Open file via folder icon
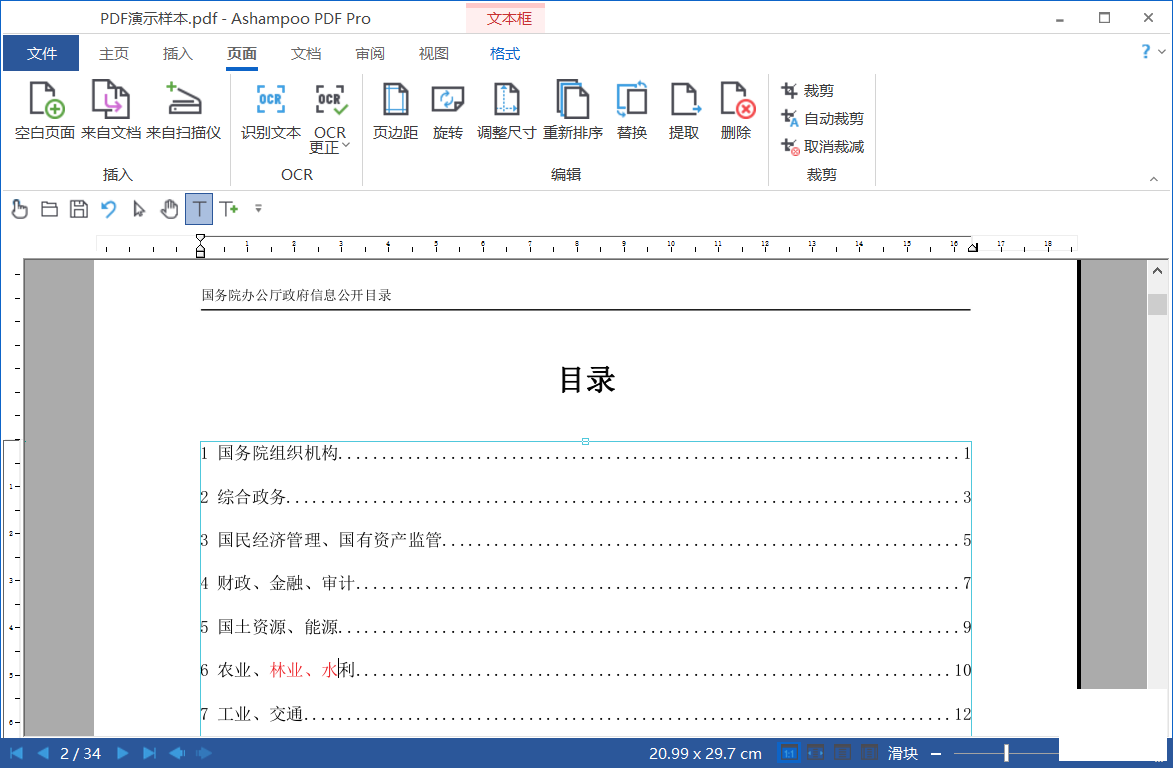Viewport: 1173px width, 768px height. 49,209
